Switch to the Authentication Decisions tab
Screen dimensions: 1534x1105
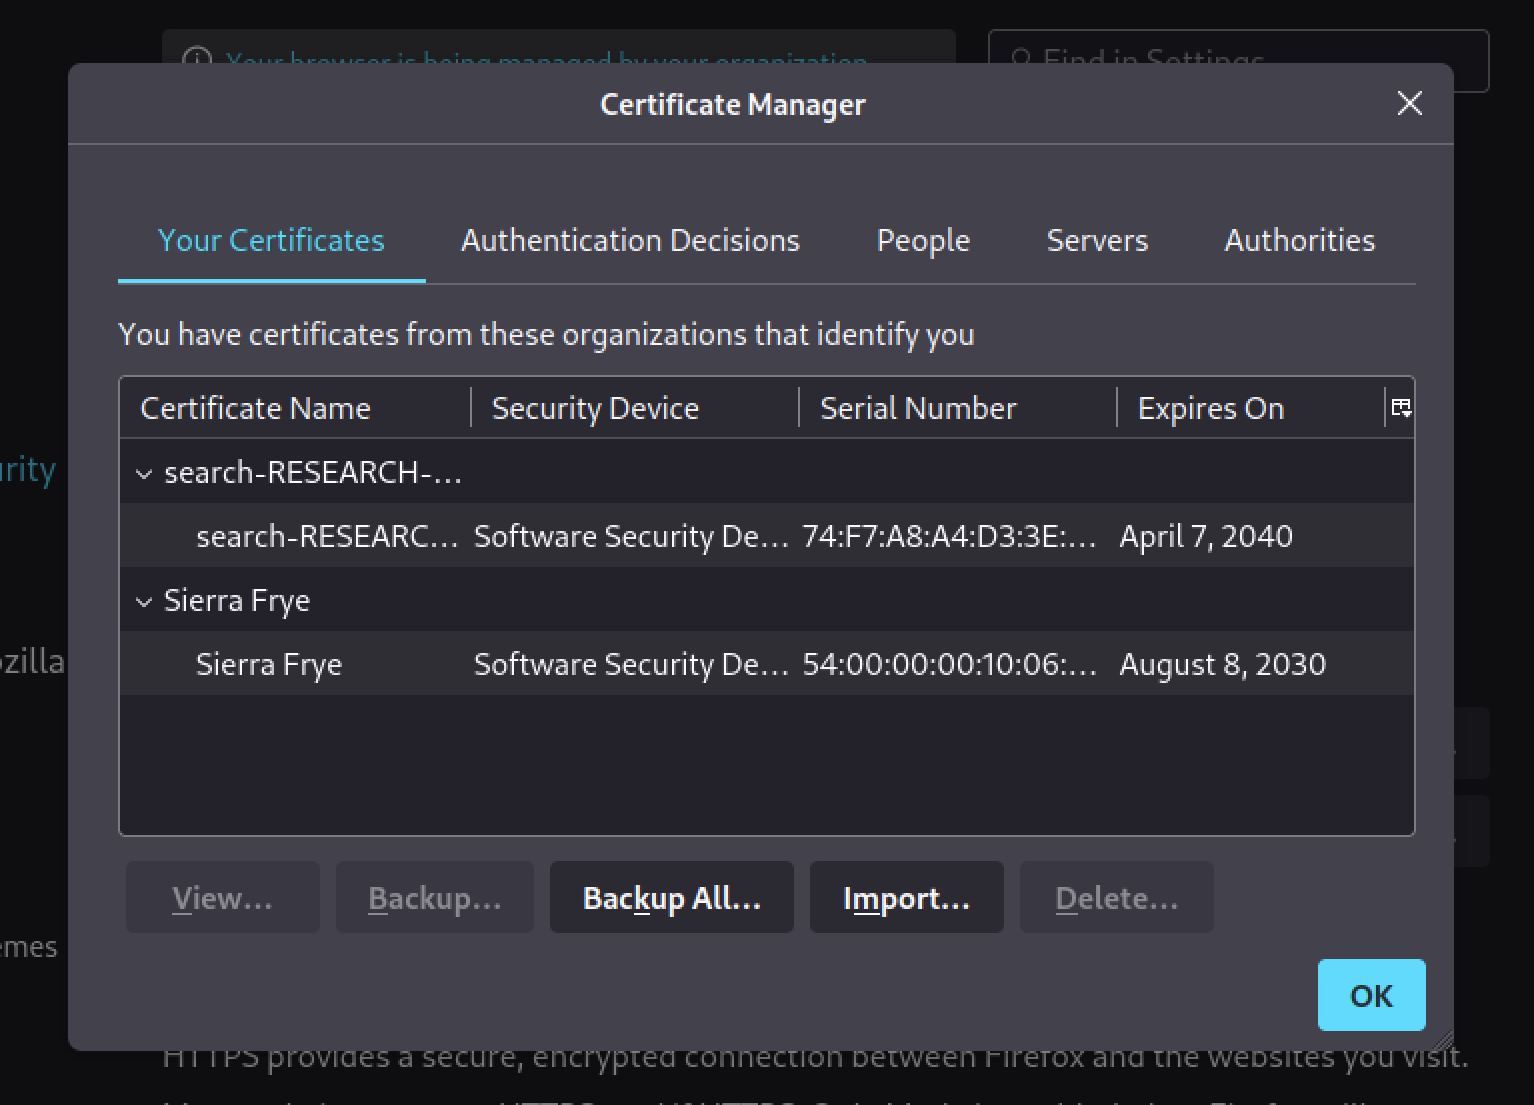[630, 241]
